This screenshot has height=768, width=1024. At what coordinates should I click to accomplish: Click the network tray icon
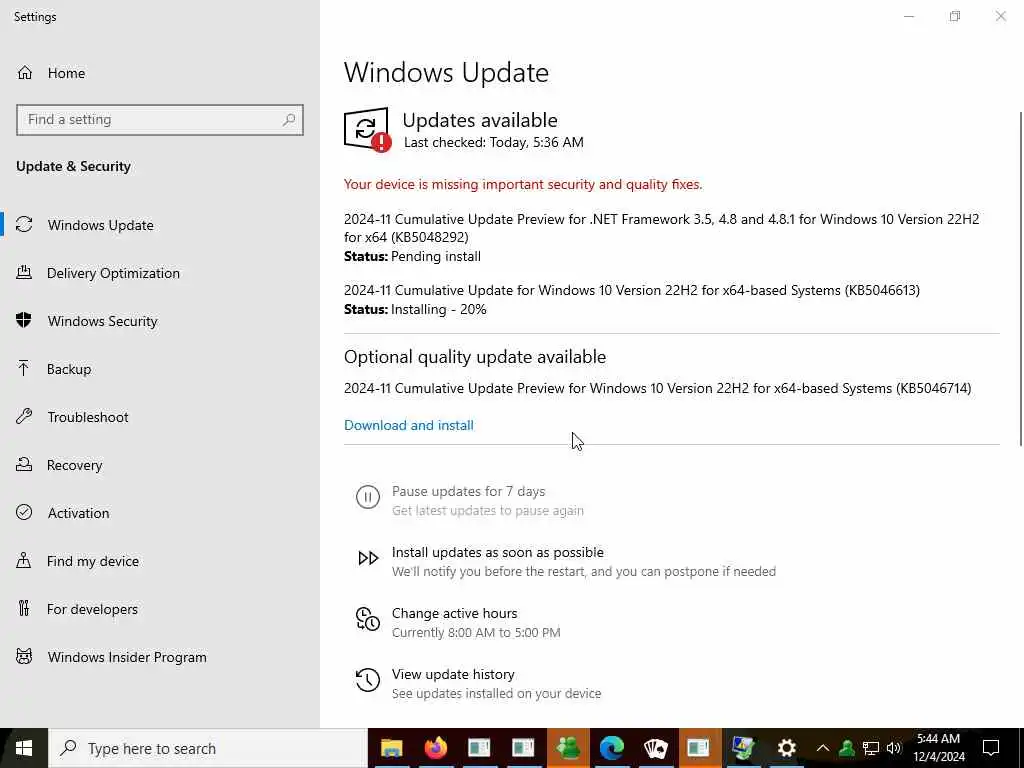[871, 748]
